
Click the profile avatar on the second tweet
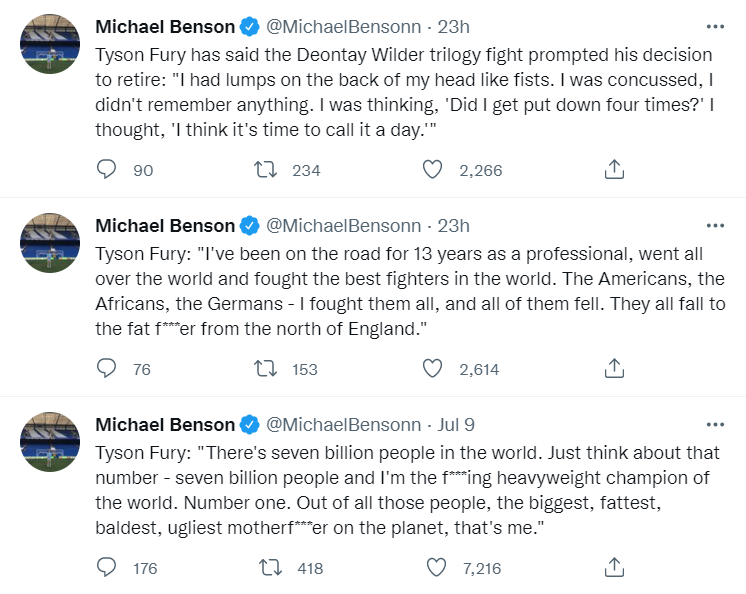tap(50, 243)
